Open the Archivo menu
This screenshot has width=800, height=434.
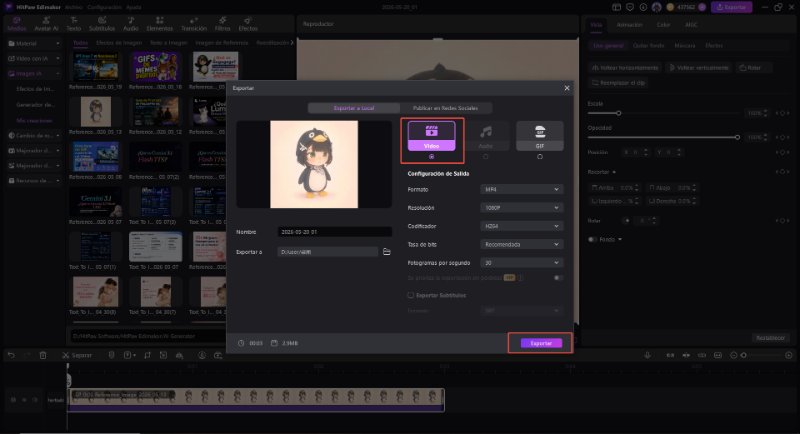click(73, 7)
